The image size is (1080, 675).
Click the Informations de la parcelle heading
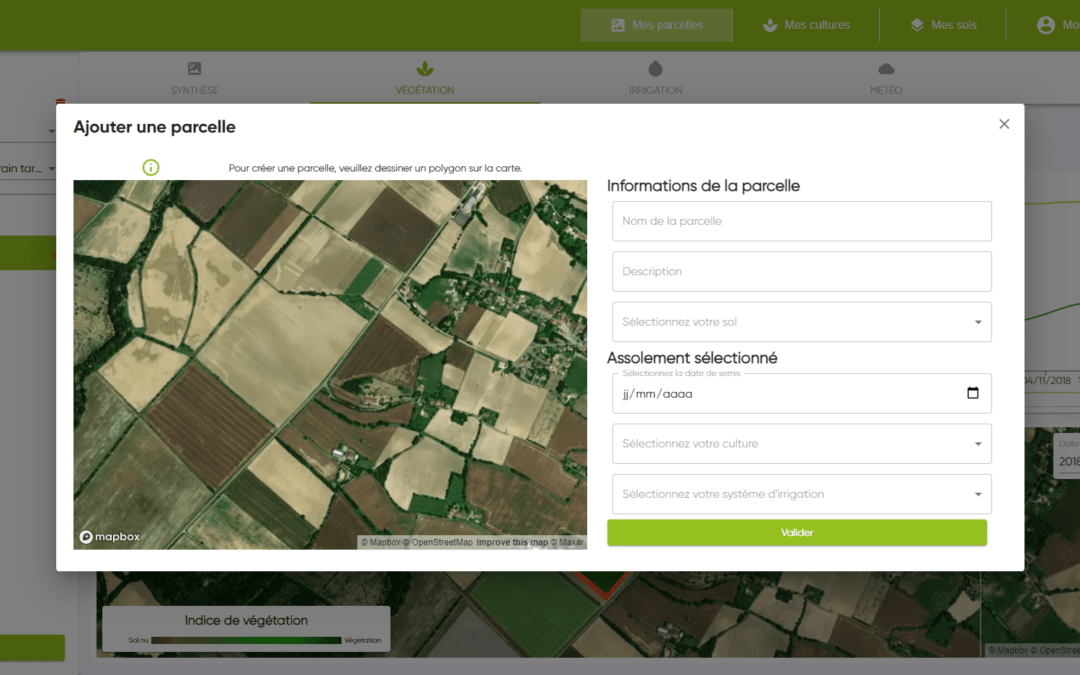(703, 186)
